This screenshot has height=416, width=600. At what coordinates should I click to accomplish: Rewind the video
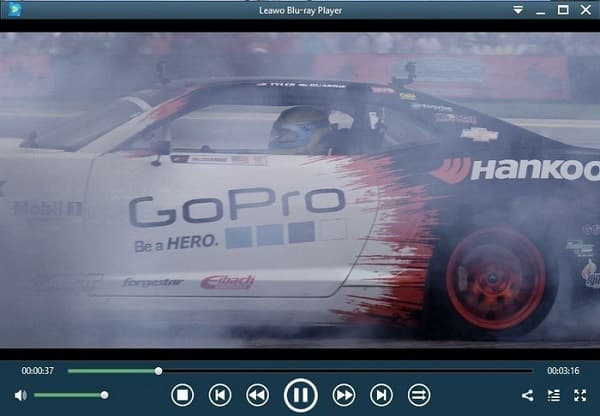tap(257, 395)
